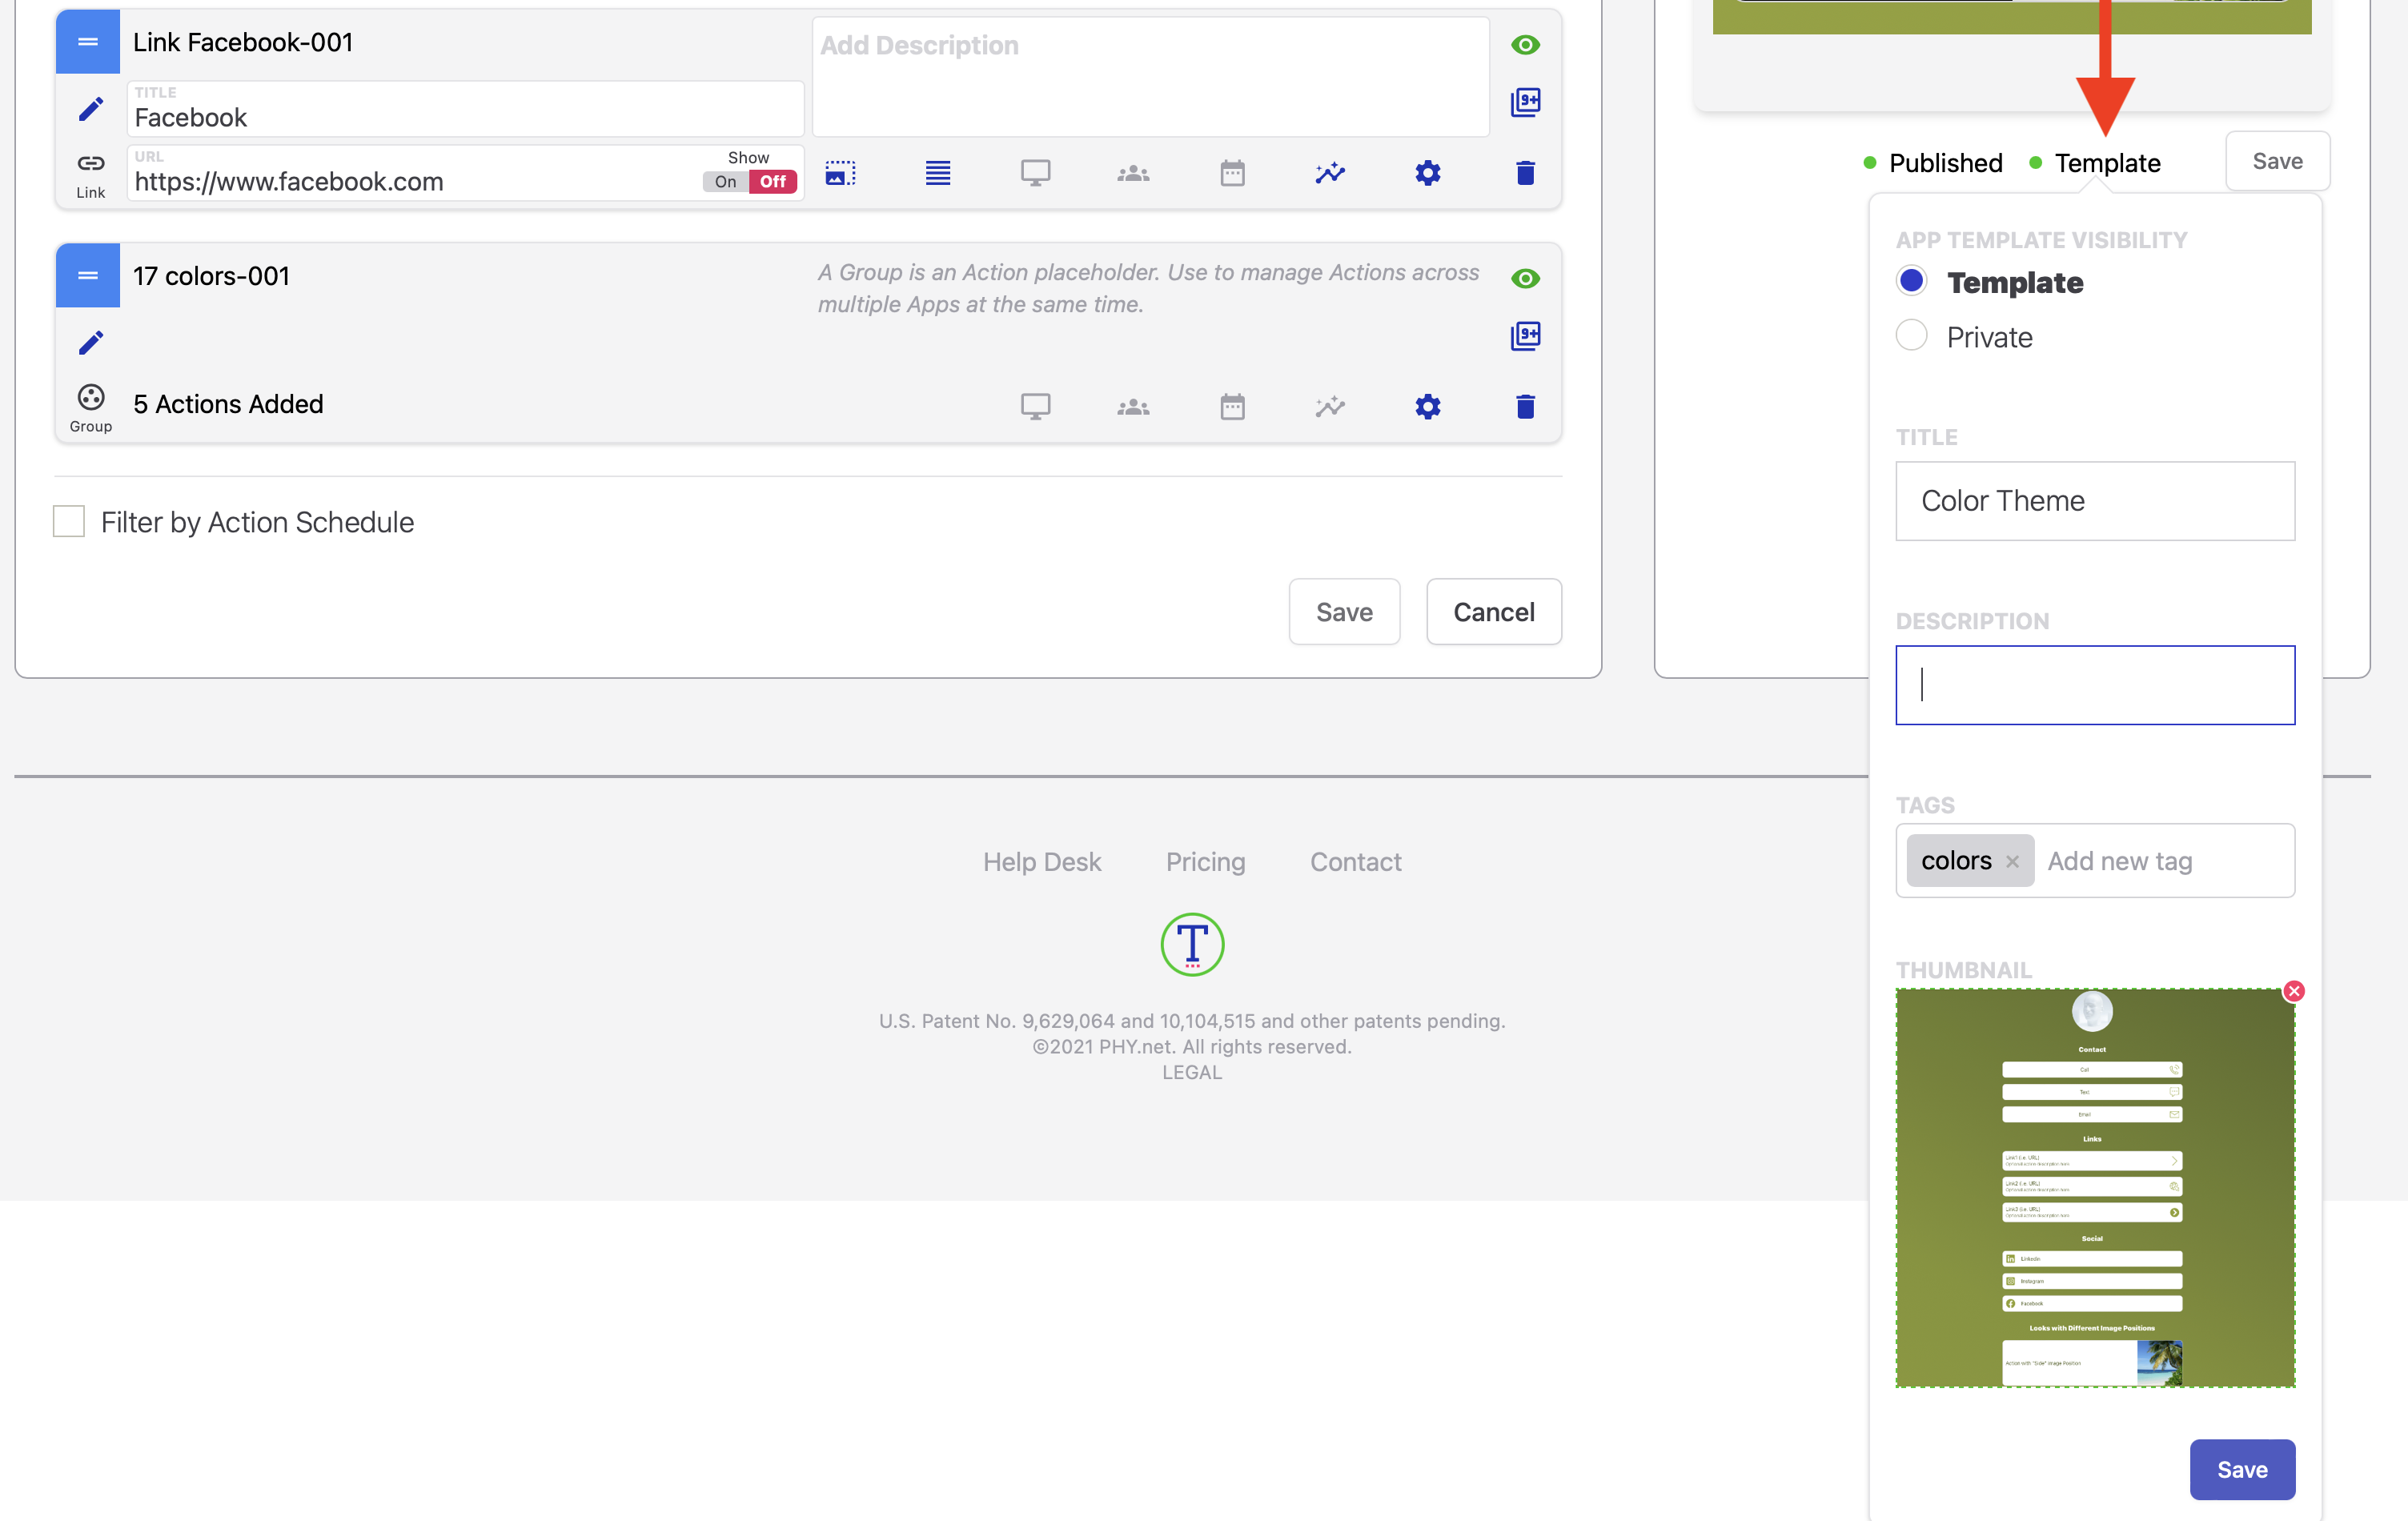Click the image position icon on Facebook link

coord(840,173)
